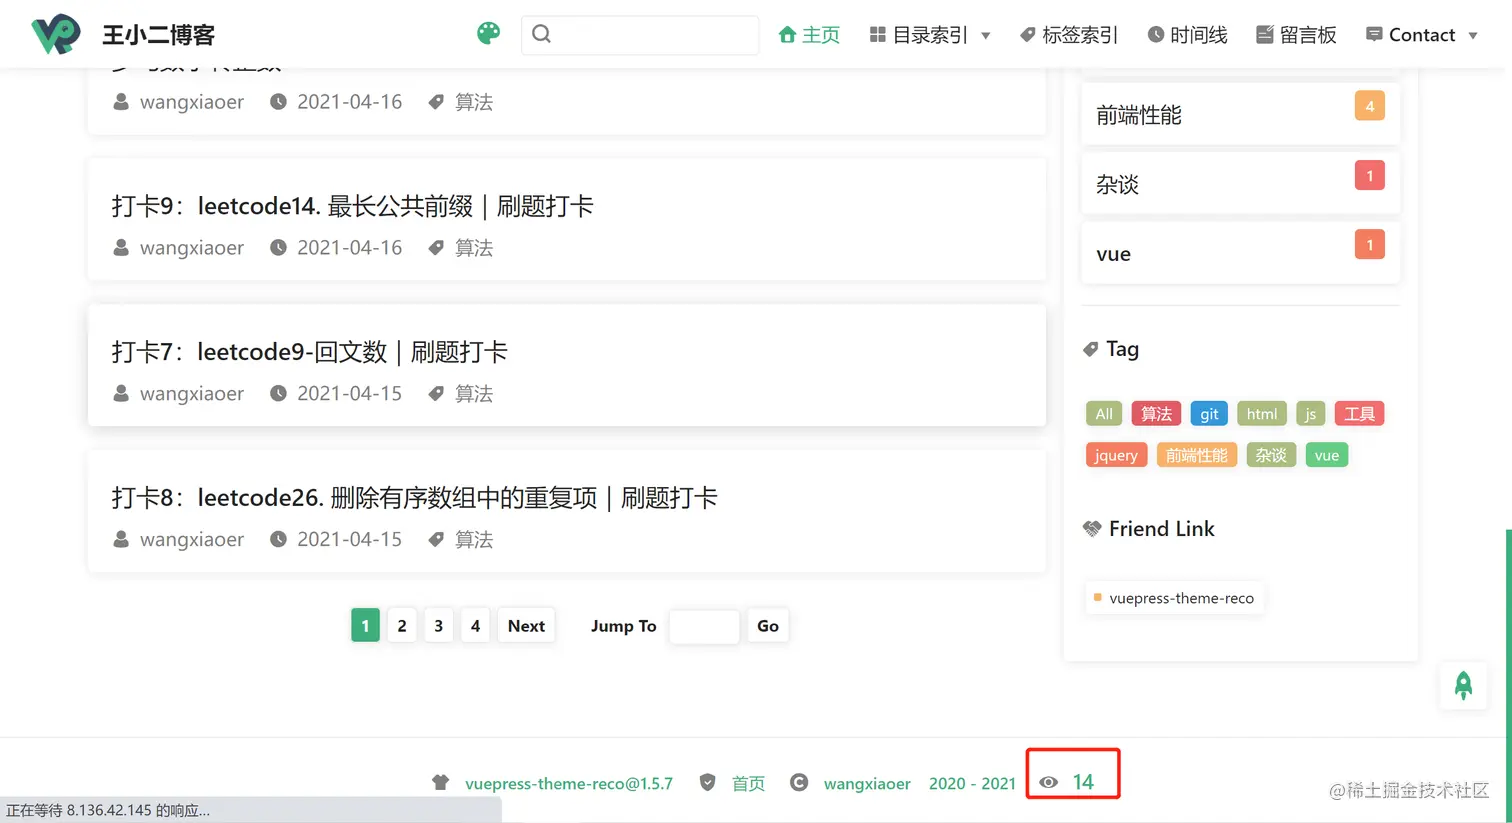Filter by green vue tag chip
The image size is (1512, 823).
click(x=1327, y=455)
